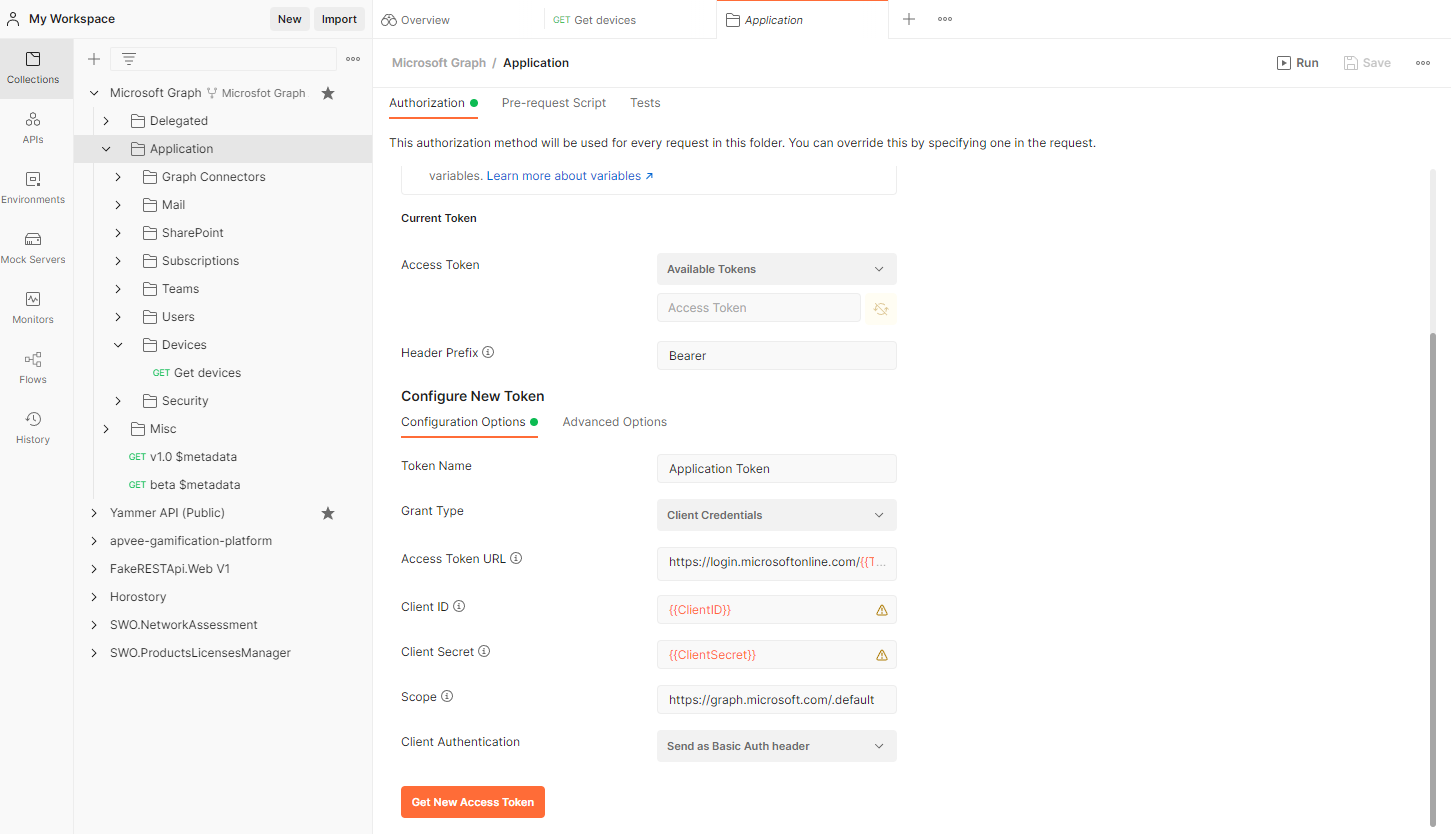Select the Advanced Options tab
The width and height of the screenshot is (1451, 834).
click(x=614, y=422)
